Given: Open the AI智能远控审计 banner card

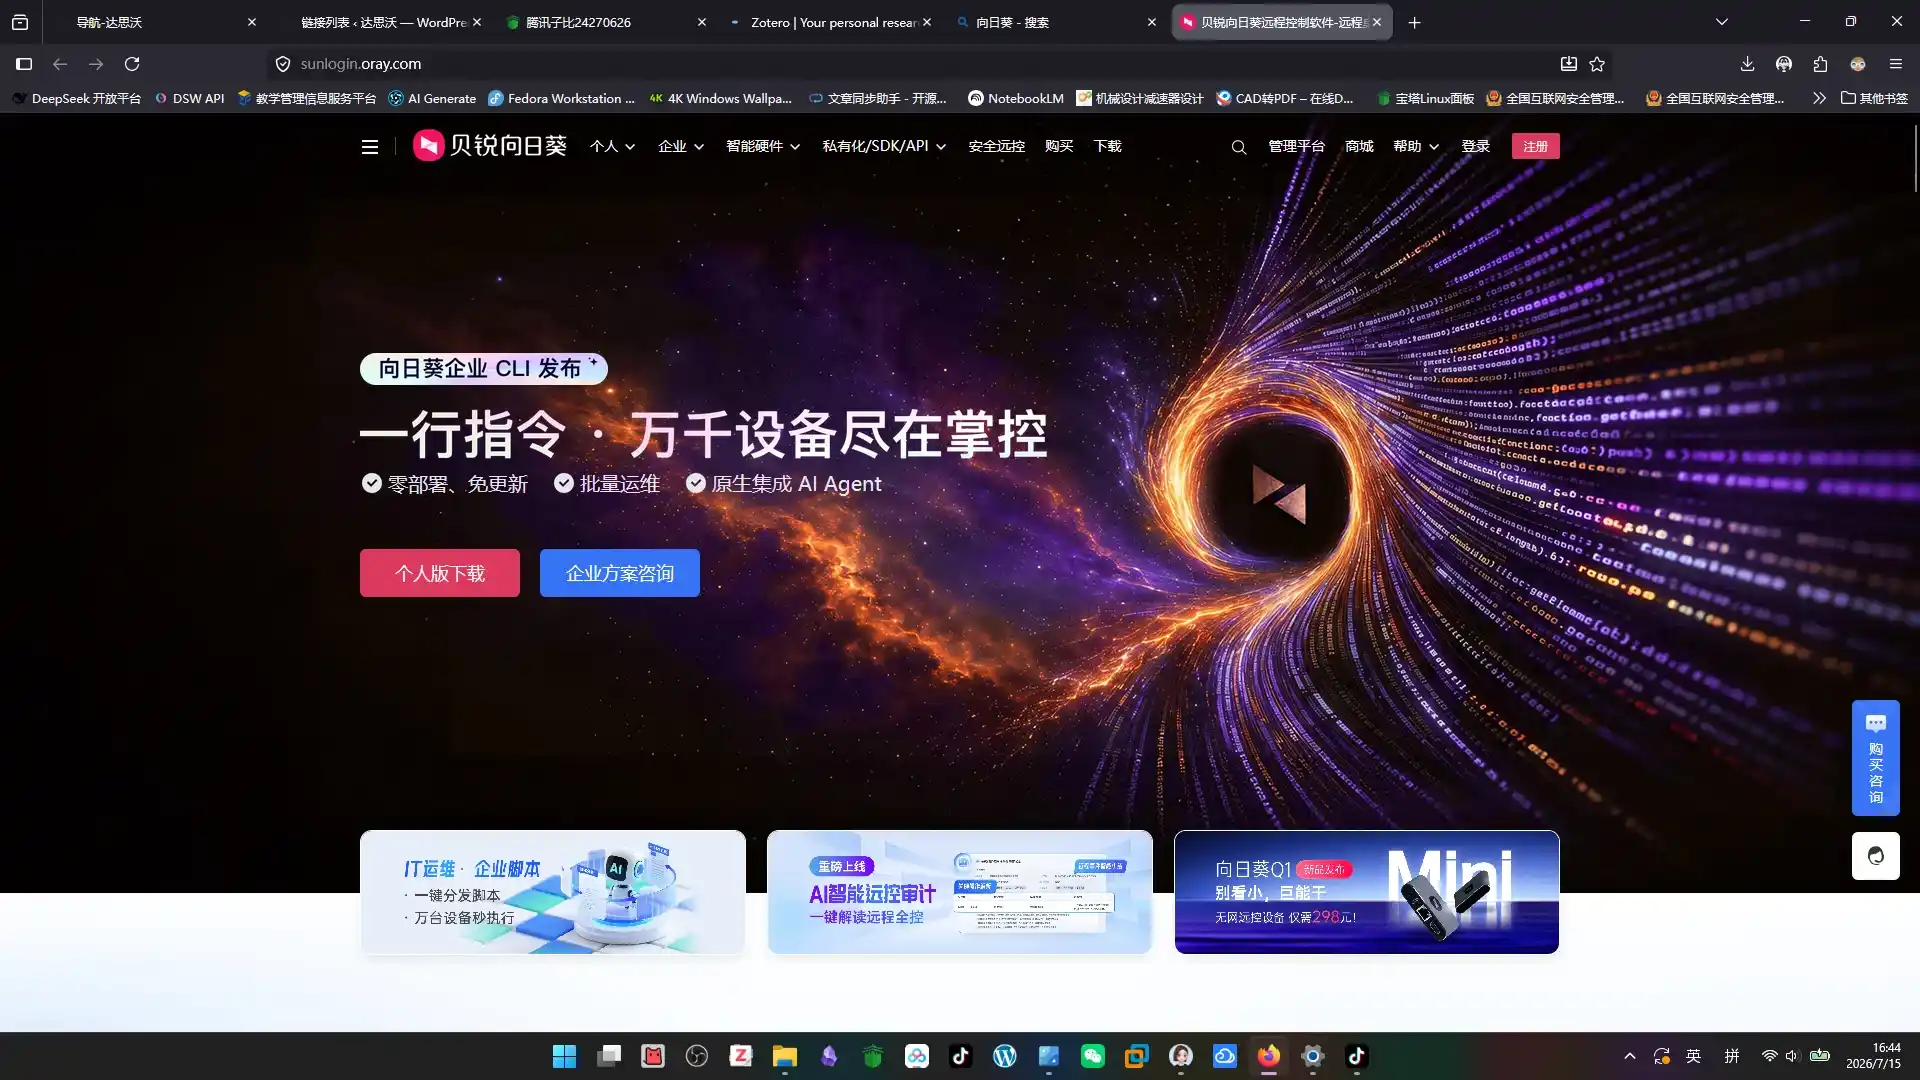Looking at the screenshot, I should (960, 892).
